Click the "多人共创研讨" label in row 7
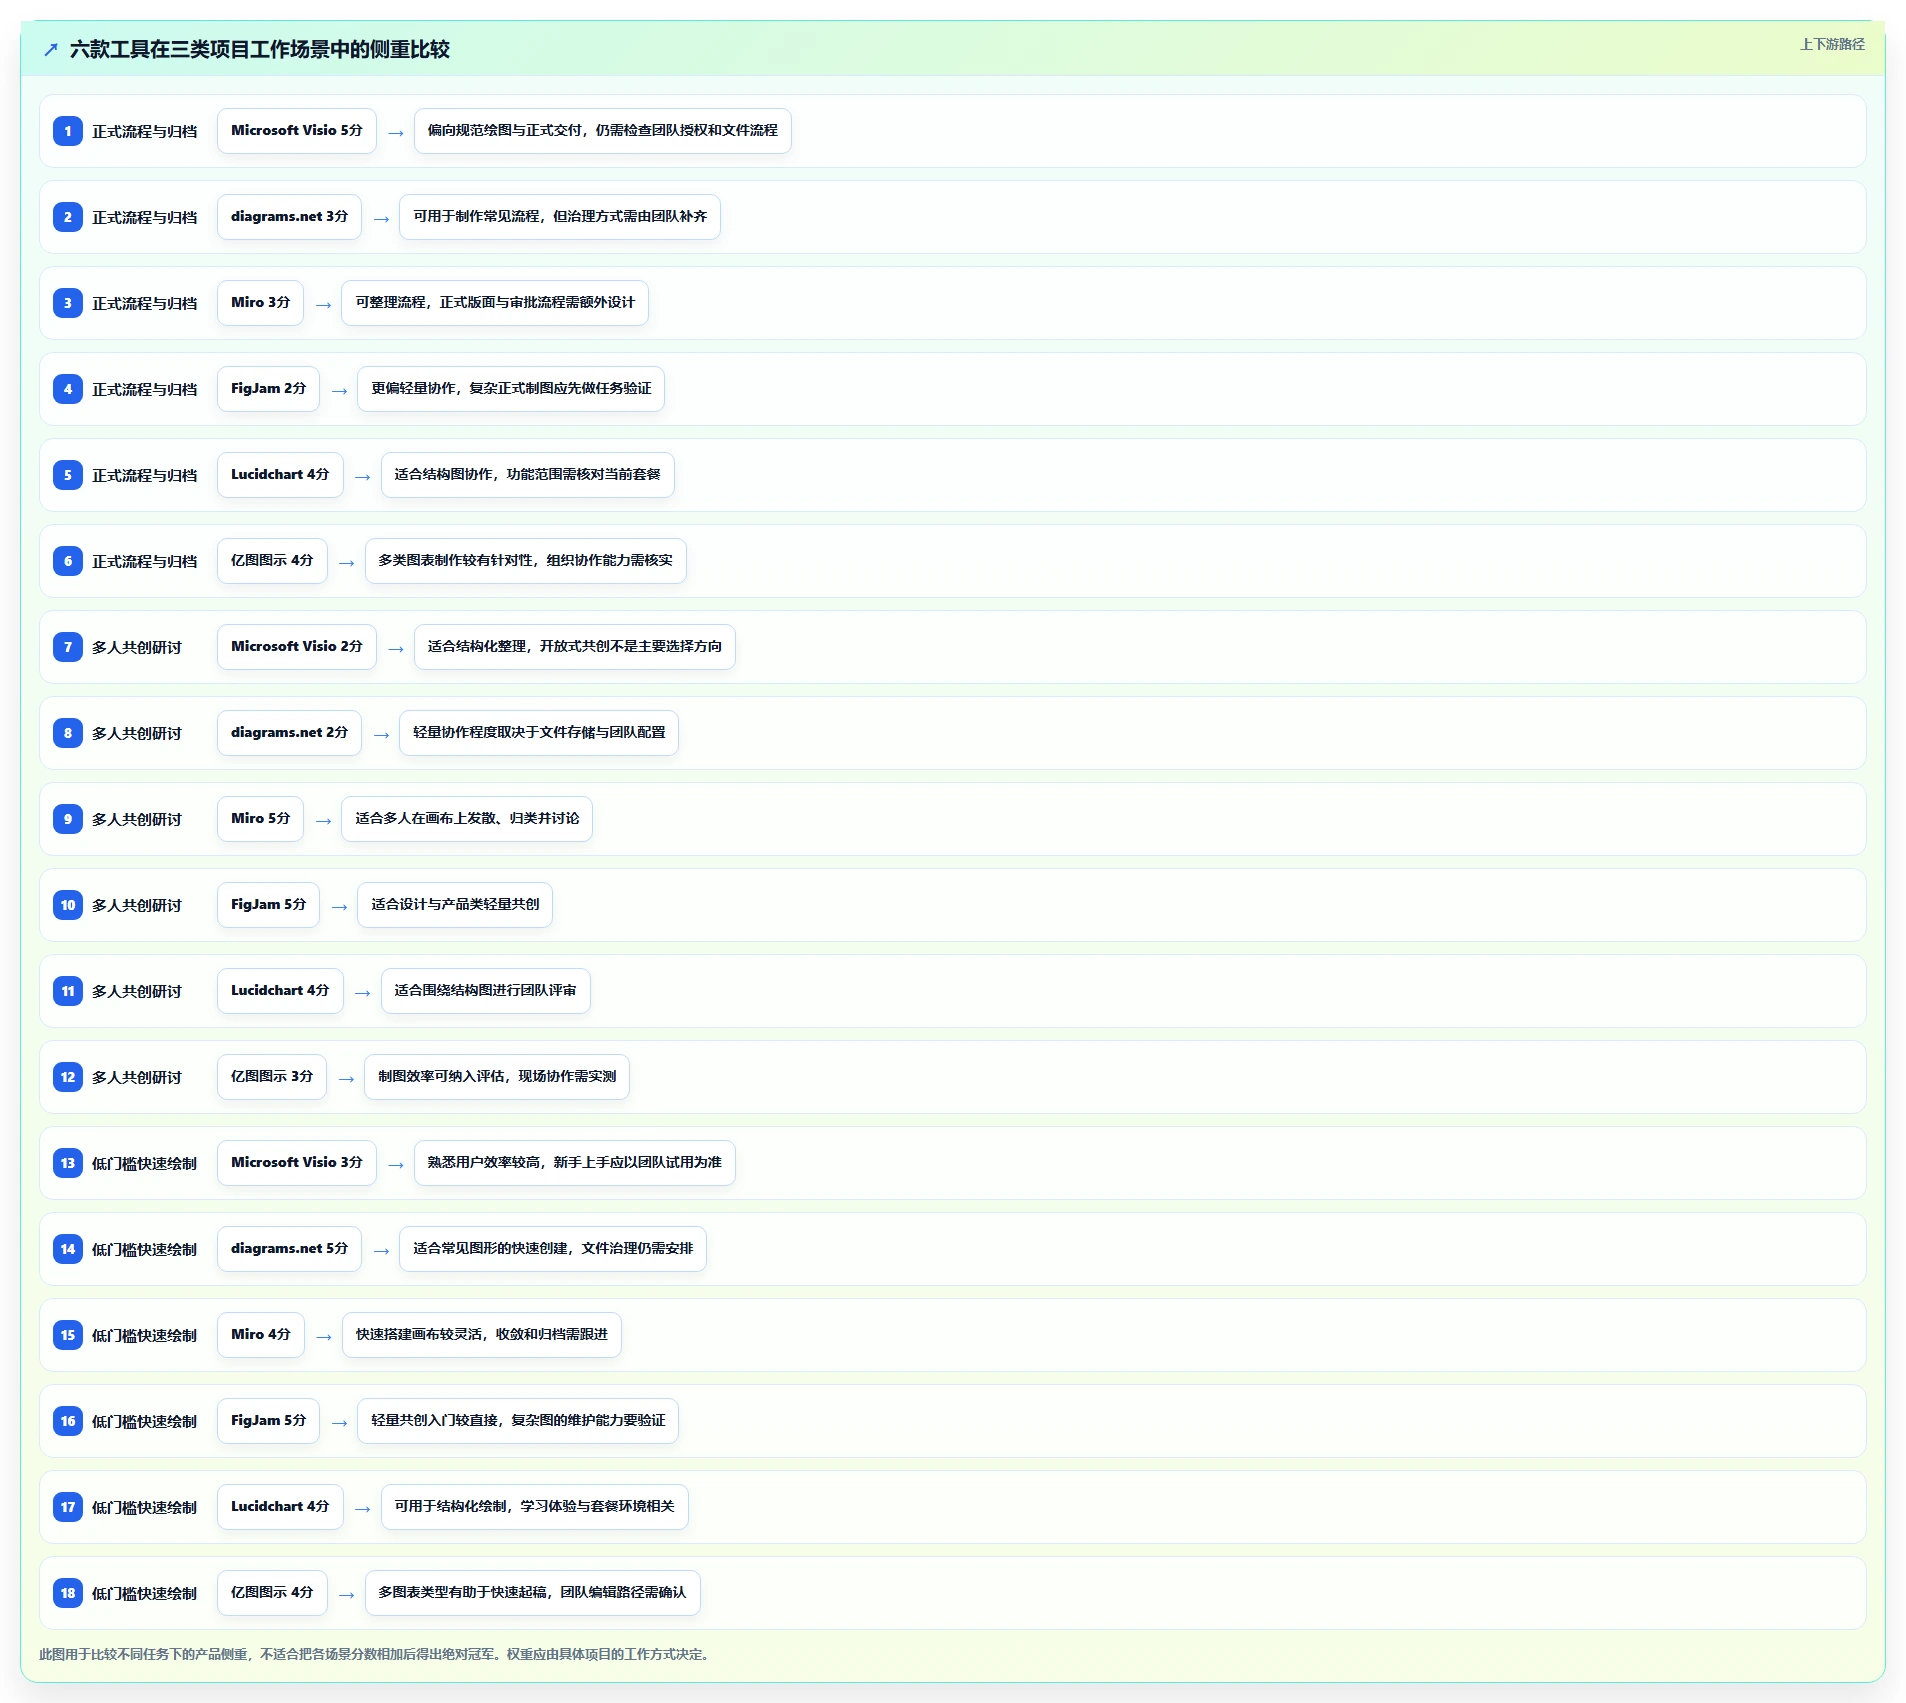Image resolution: width=1906 pixels, height=1703 pixels. (x=137, y=647)
